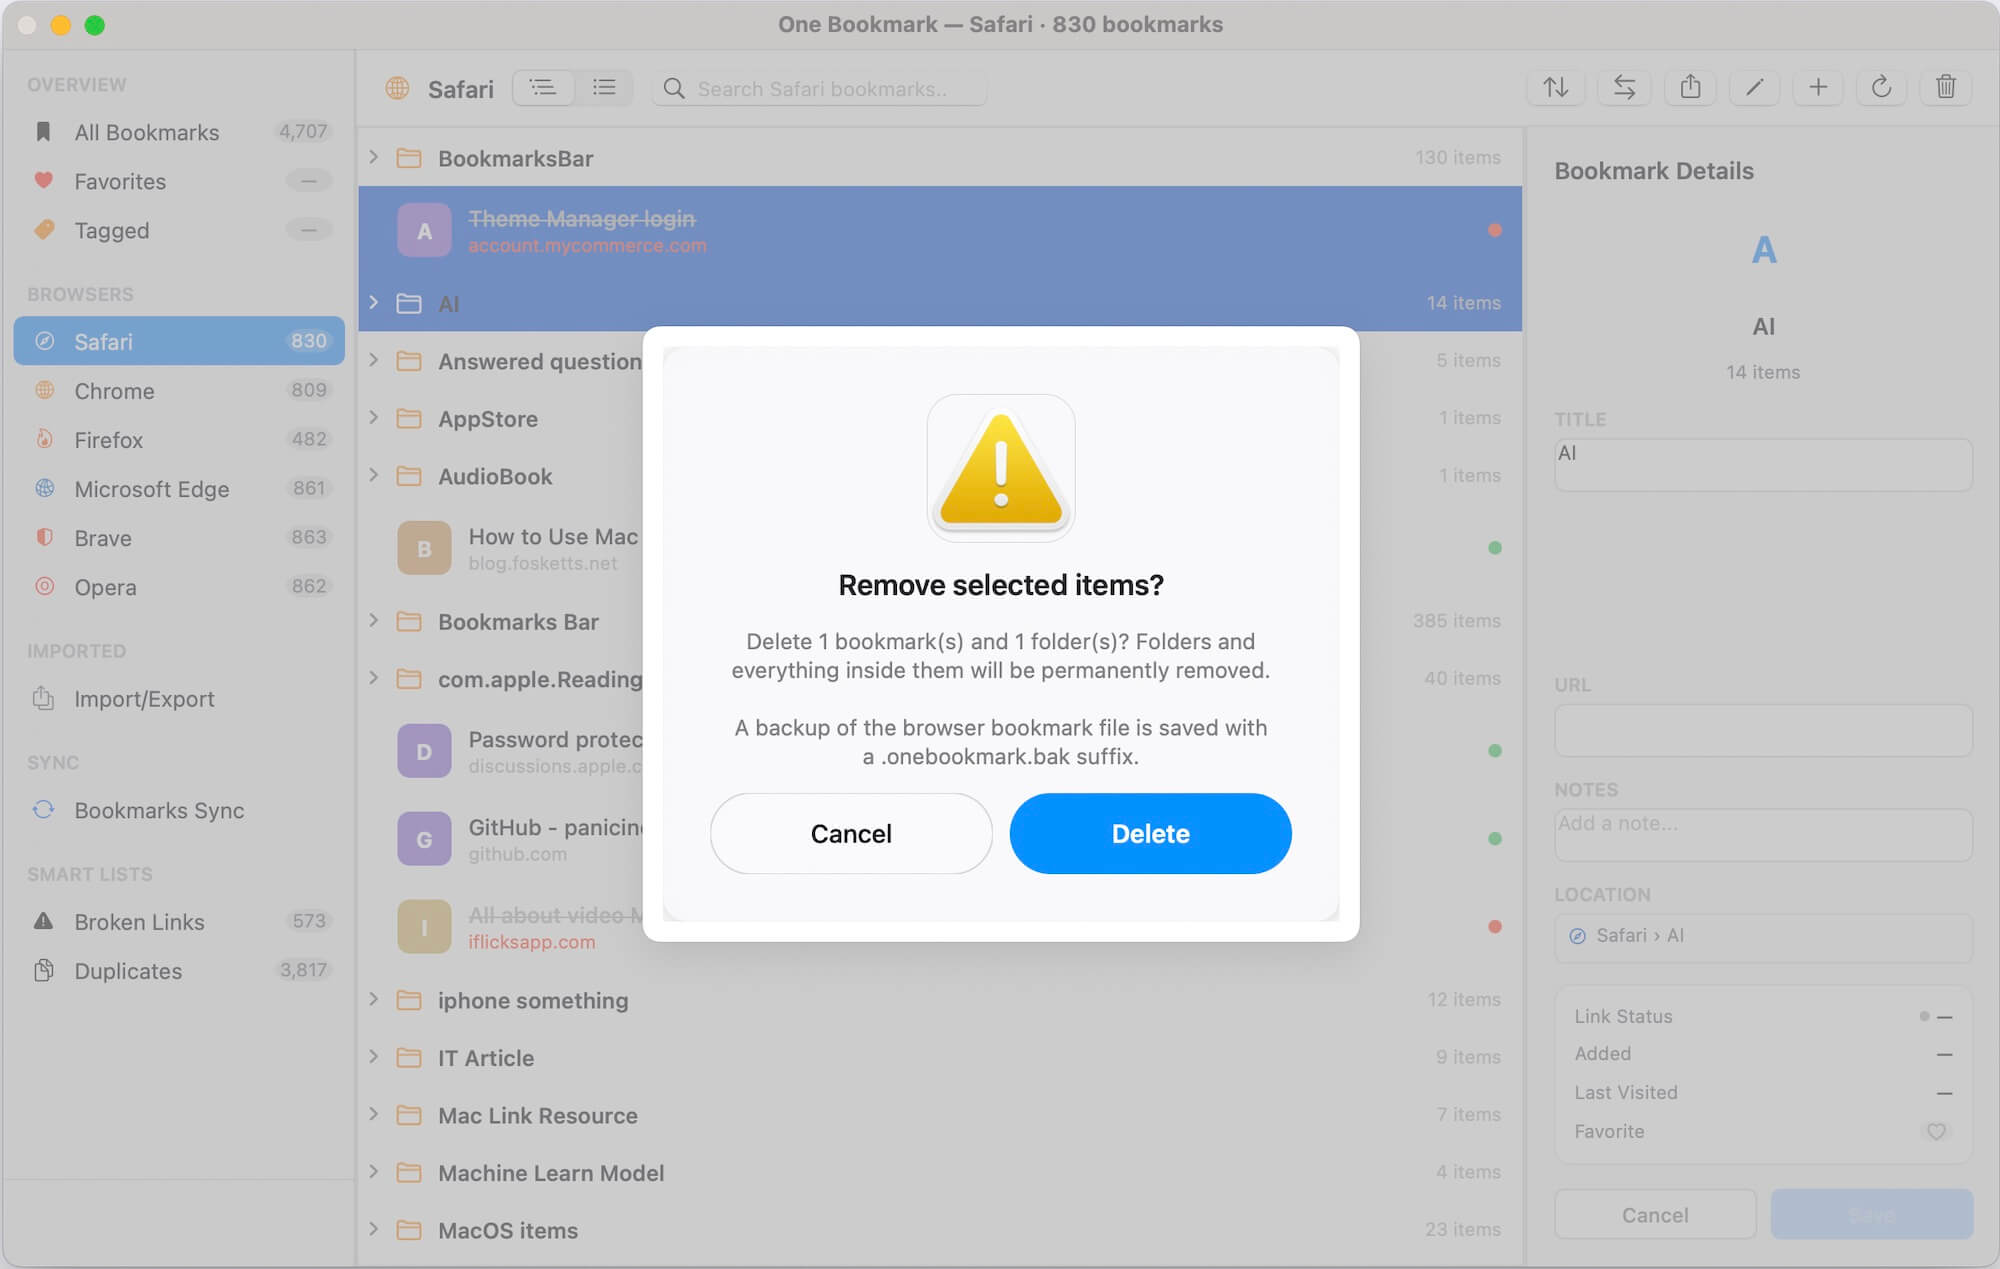Click Cancel in Bookmark Details panel
This screenshot has height=1269, width=2000.
(x=1655, y=1214)
